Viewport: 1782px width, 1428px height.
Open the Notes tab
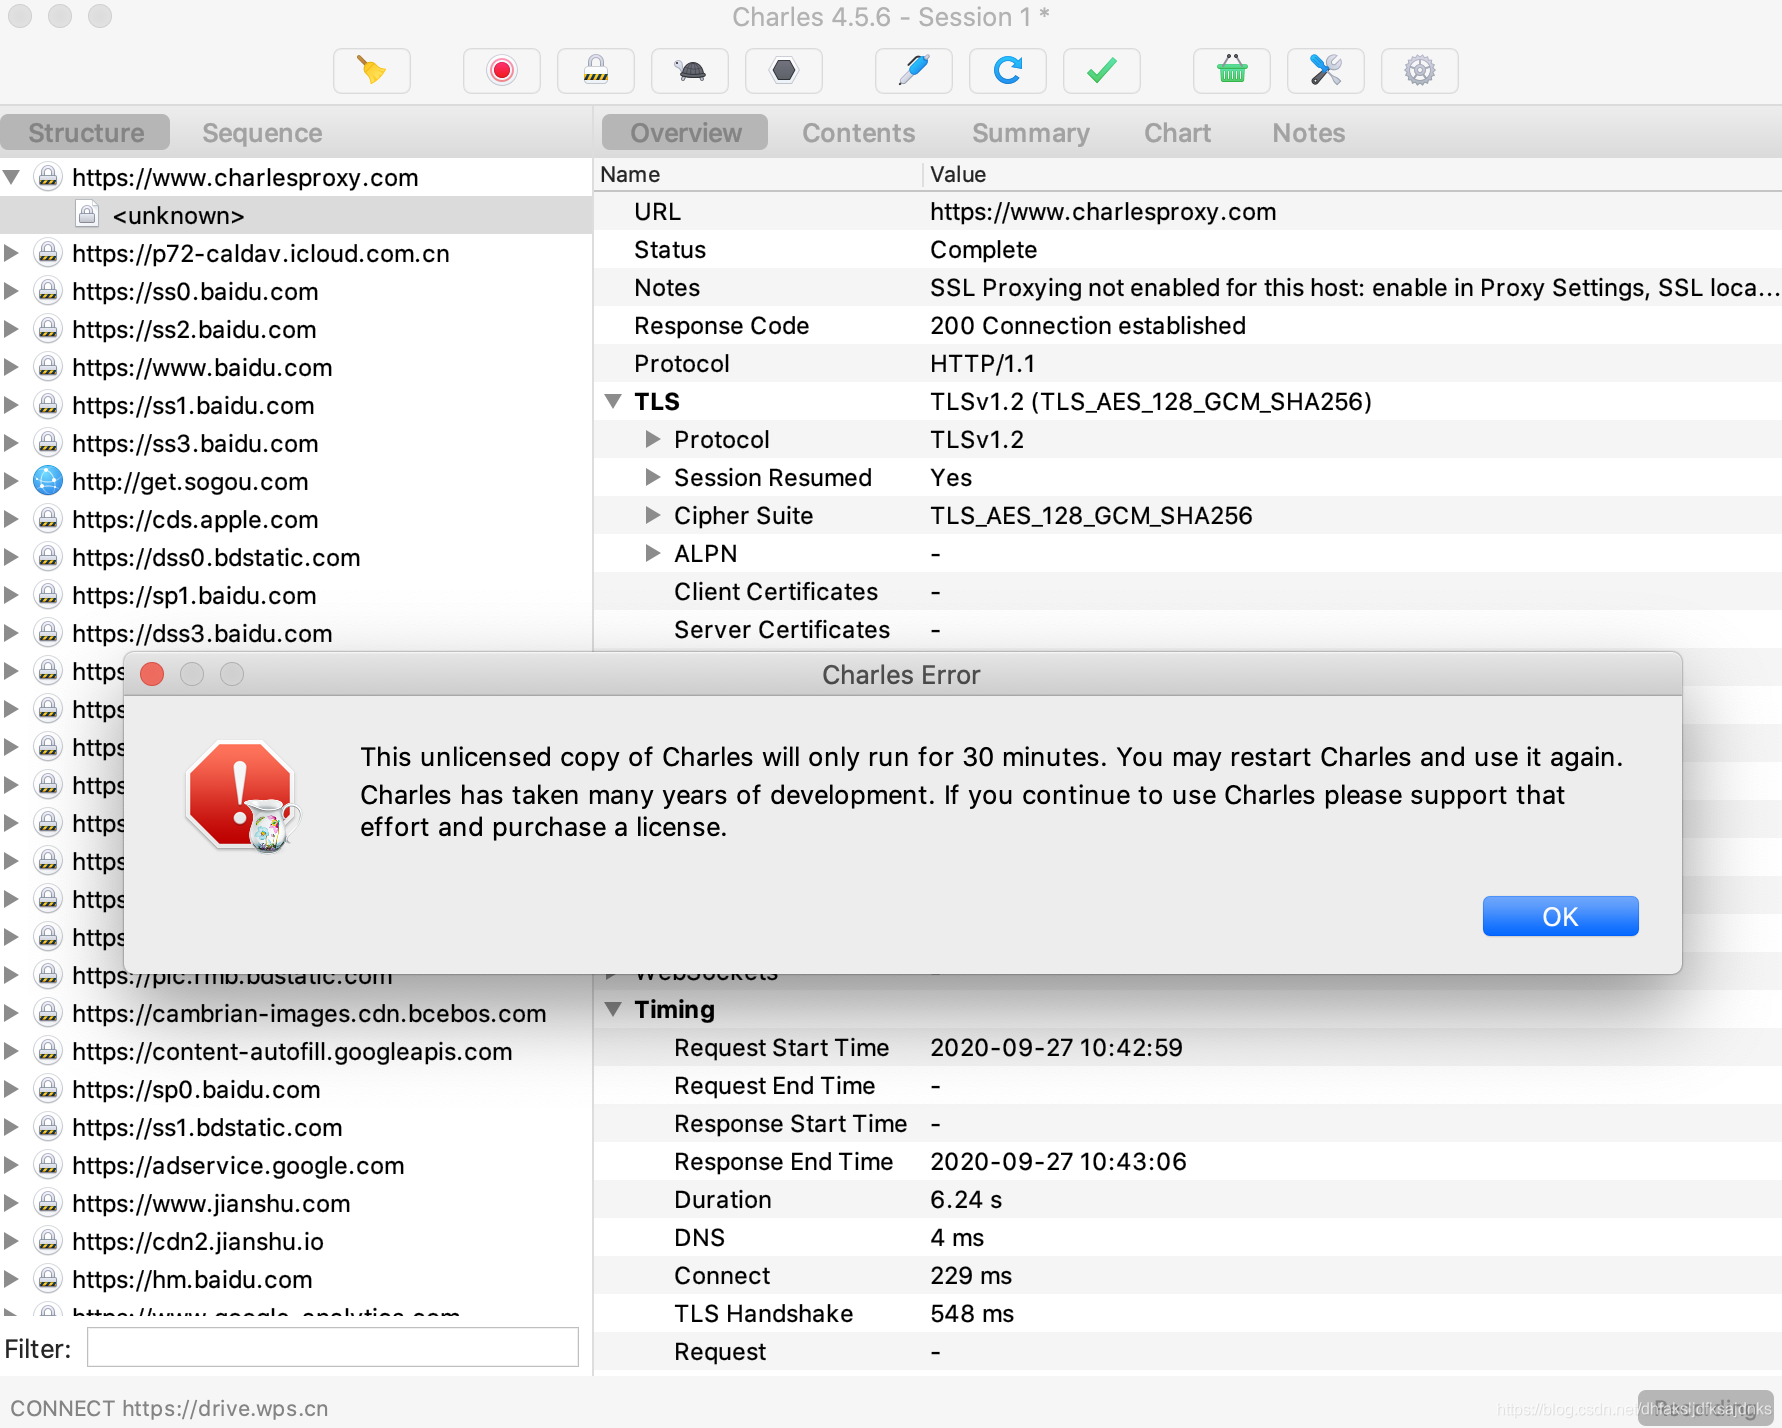1309,133
